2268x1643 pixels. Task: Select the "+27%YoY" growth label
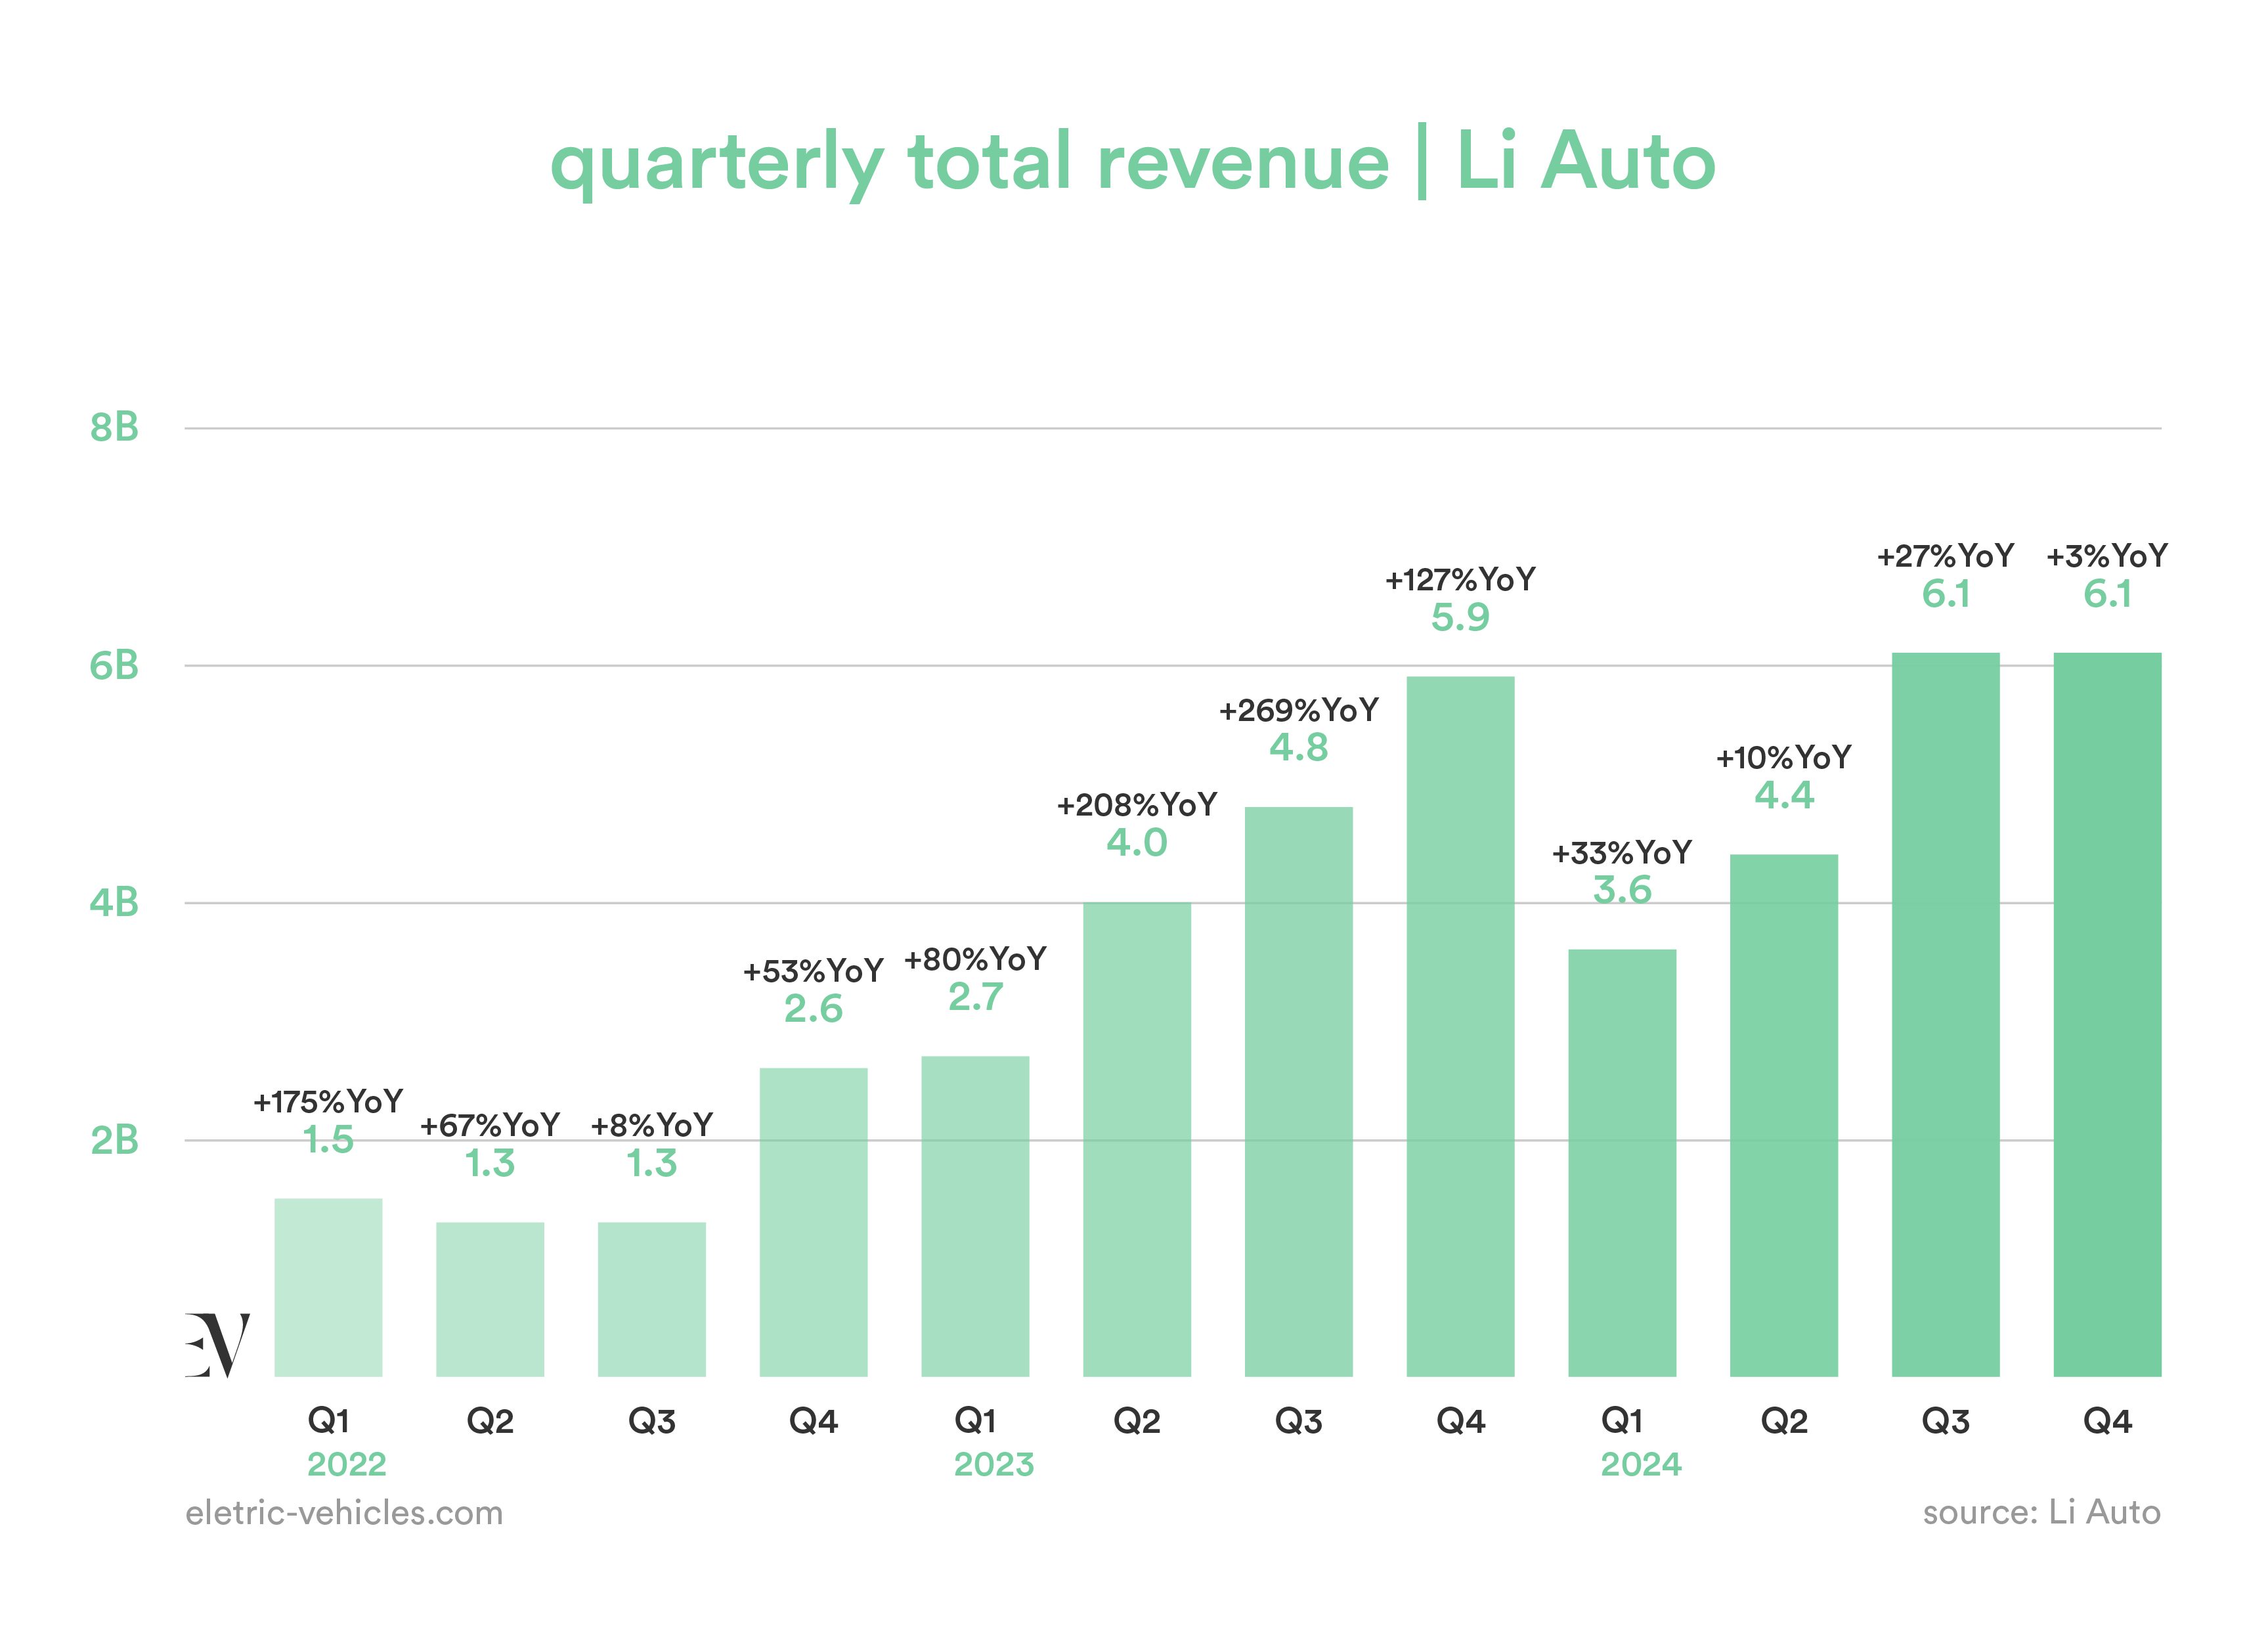pos(1946,556)
